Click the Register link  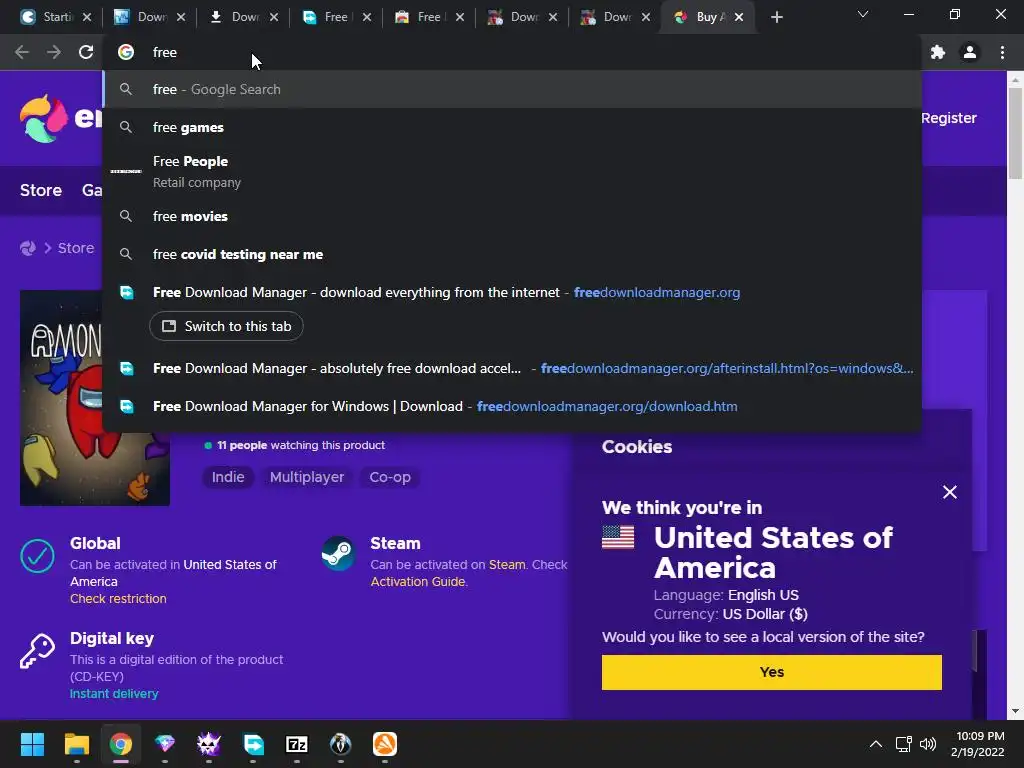click(949, 118)
